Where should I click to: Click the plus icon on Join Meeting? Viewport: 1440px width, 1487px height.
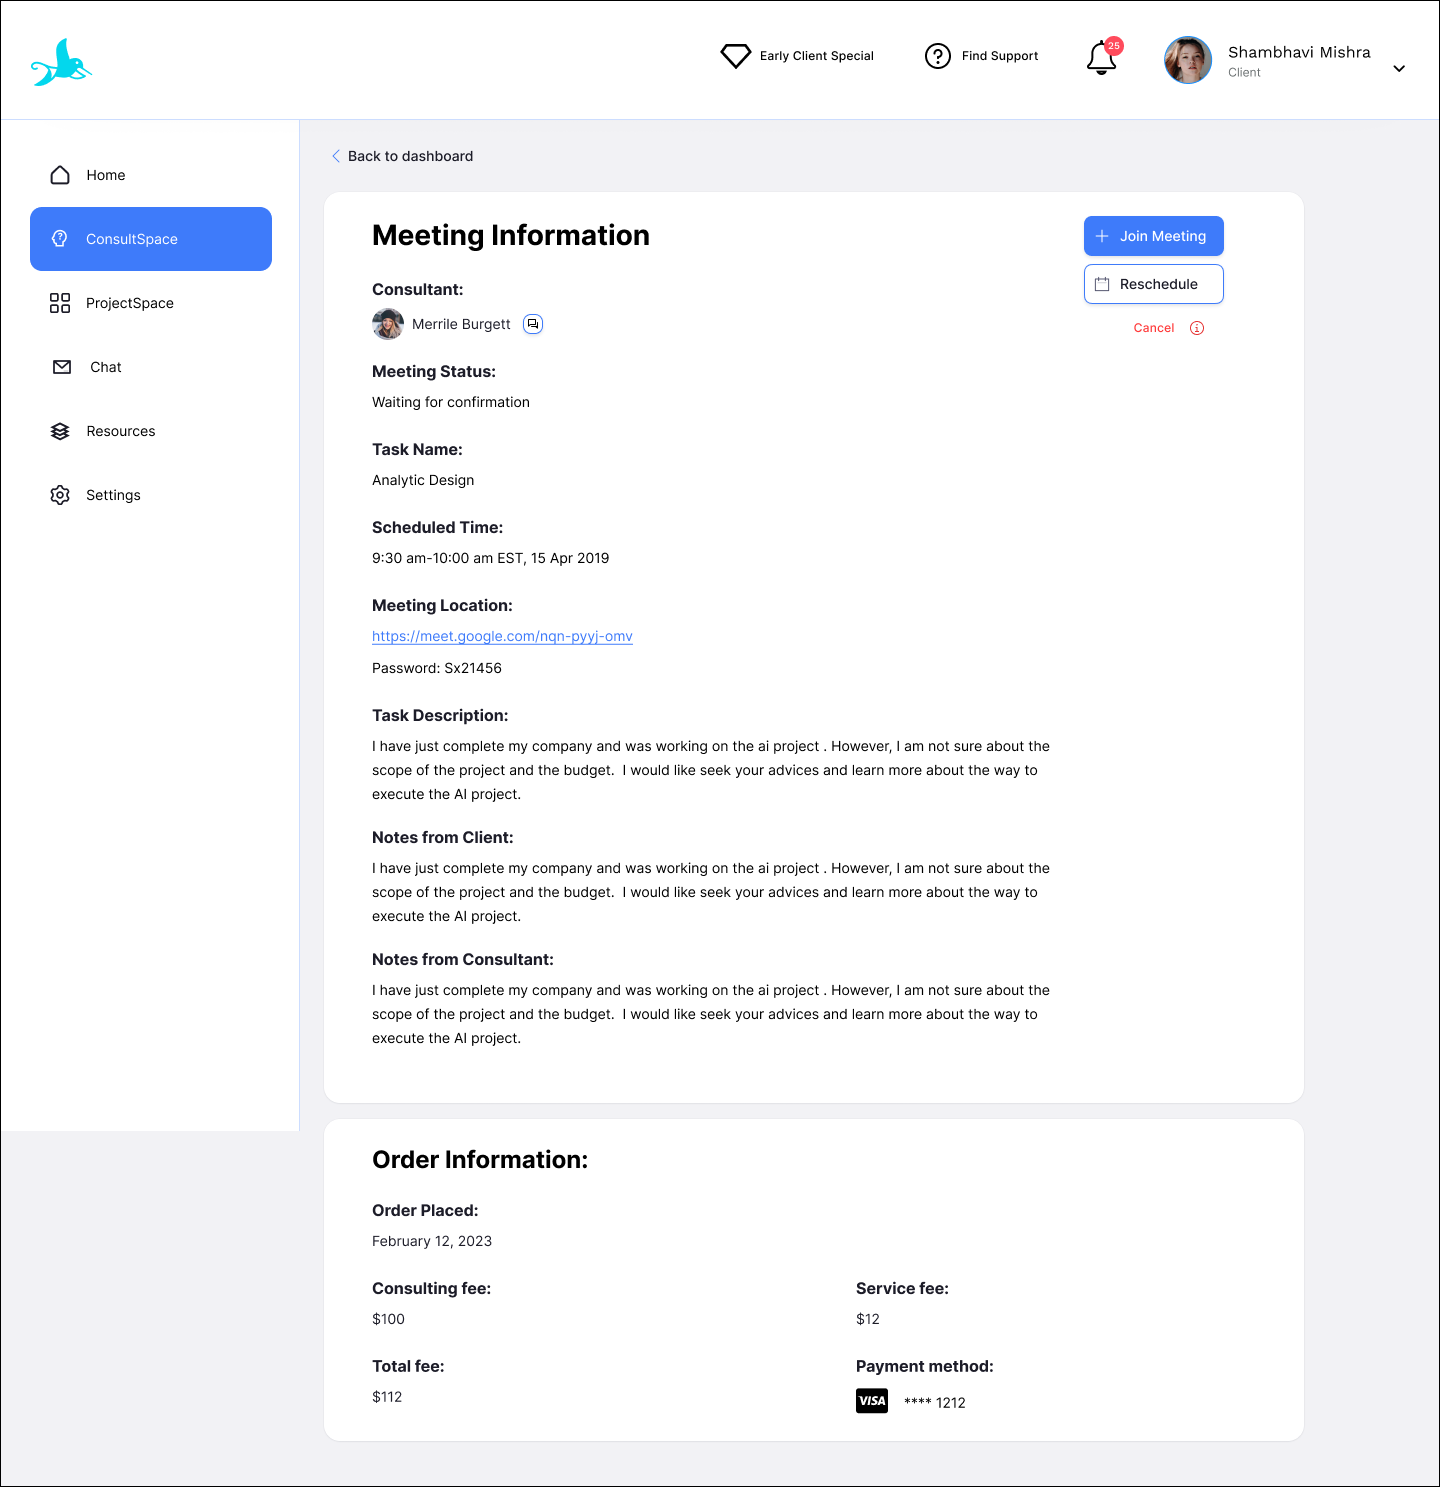[1102, 236]
